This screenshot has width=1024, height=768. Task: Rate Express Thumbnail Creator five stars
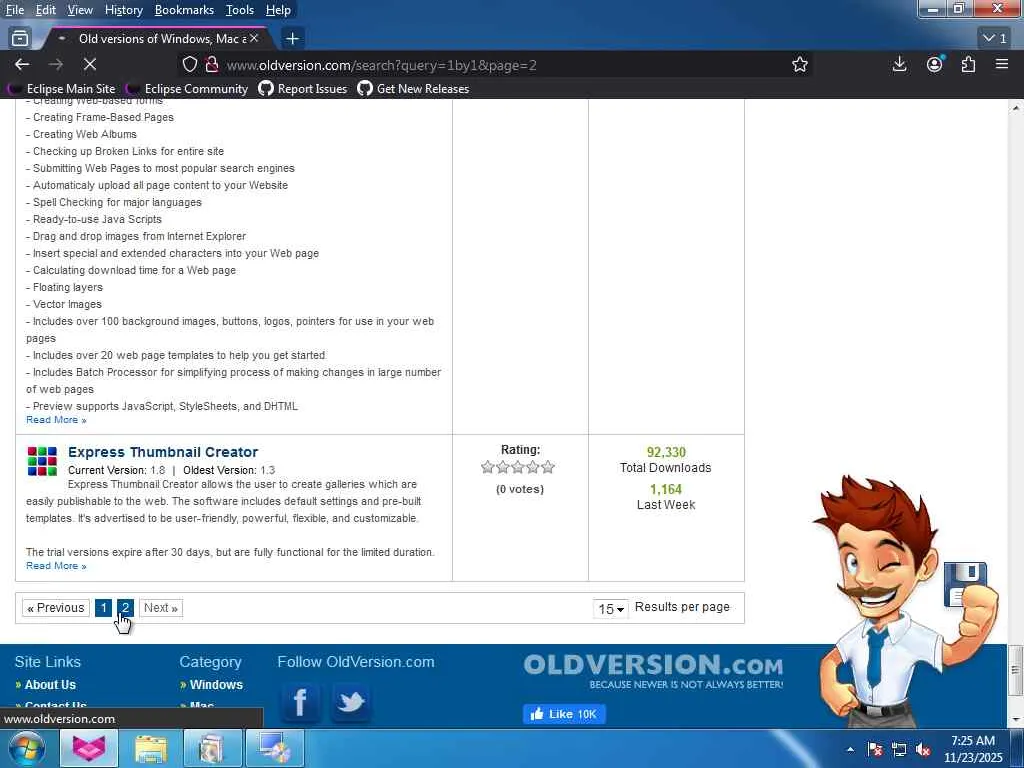click(548, 467)
